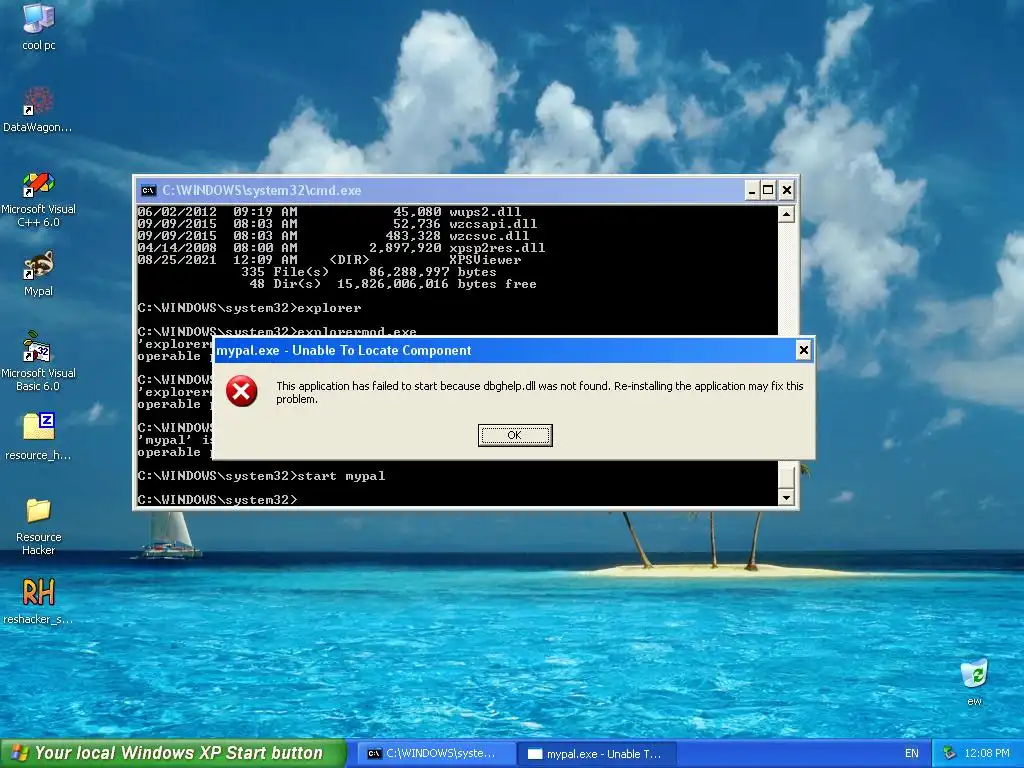
Task: Click the red error icon in dialog
Action: [x=242, y=391]
